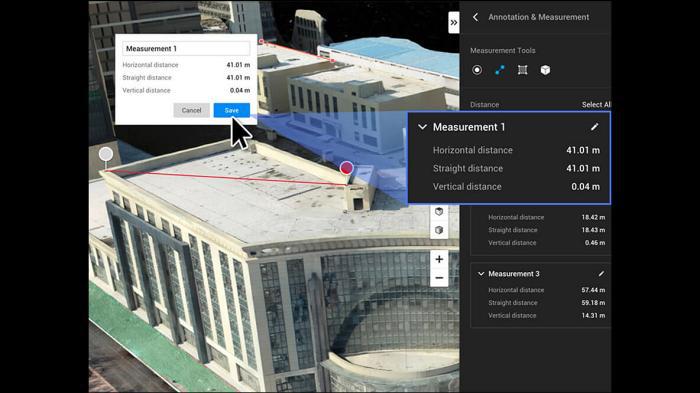Click Select All in Distance section
This screenshot has width=700, height=393.
596,105
